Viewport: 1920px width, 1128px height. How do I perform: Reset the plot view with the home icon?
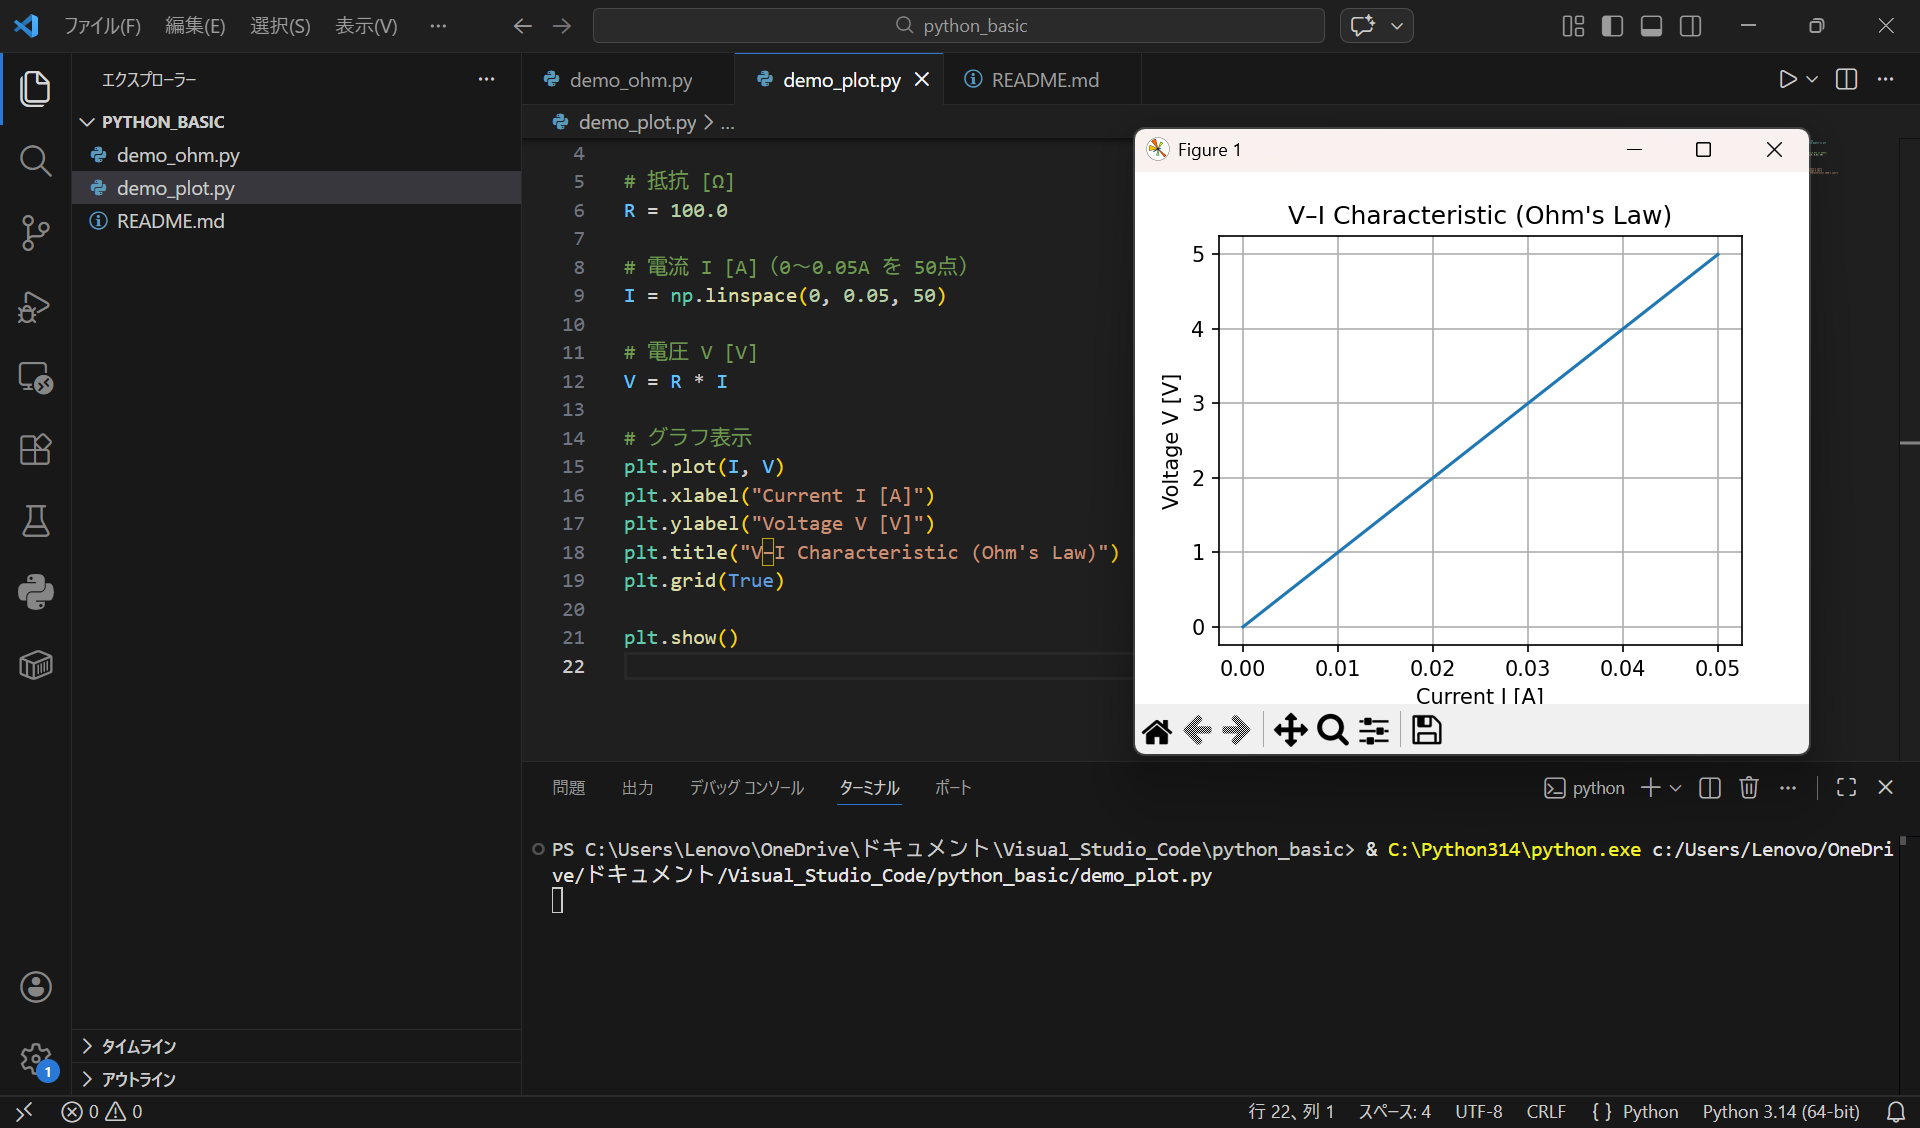tap(1157, 730)
